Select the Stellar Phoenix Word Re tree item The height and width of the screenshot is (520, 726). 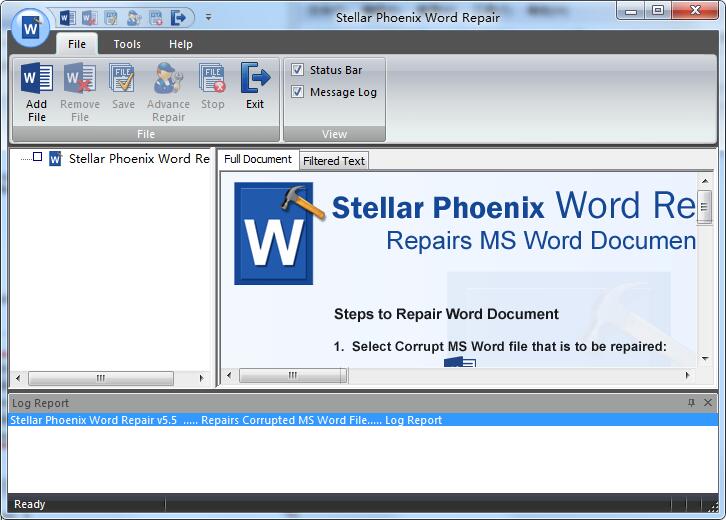tap(139, 159)
